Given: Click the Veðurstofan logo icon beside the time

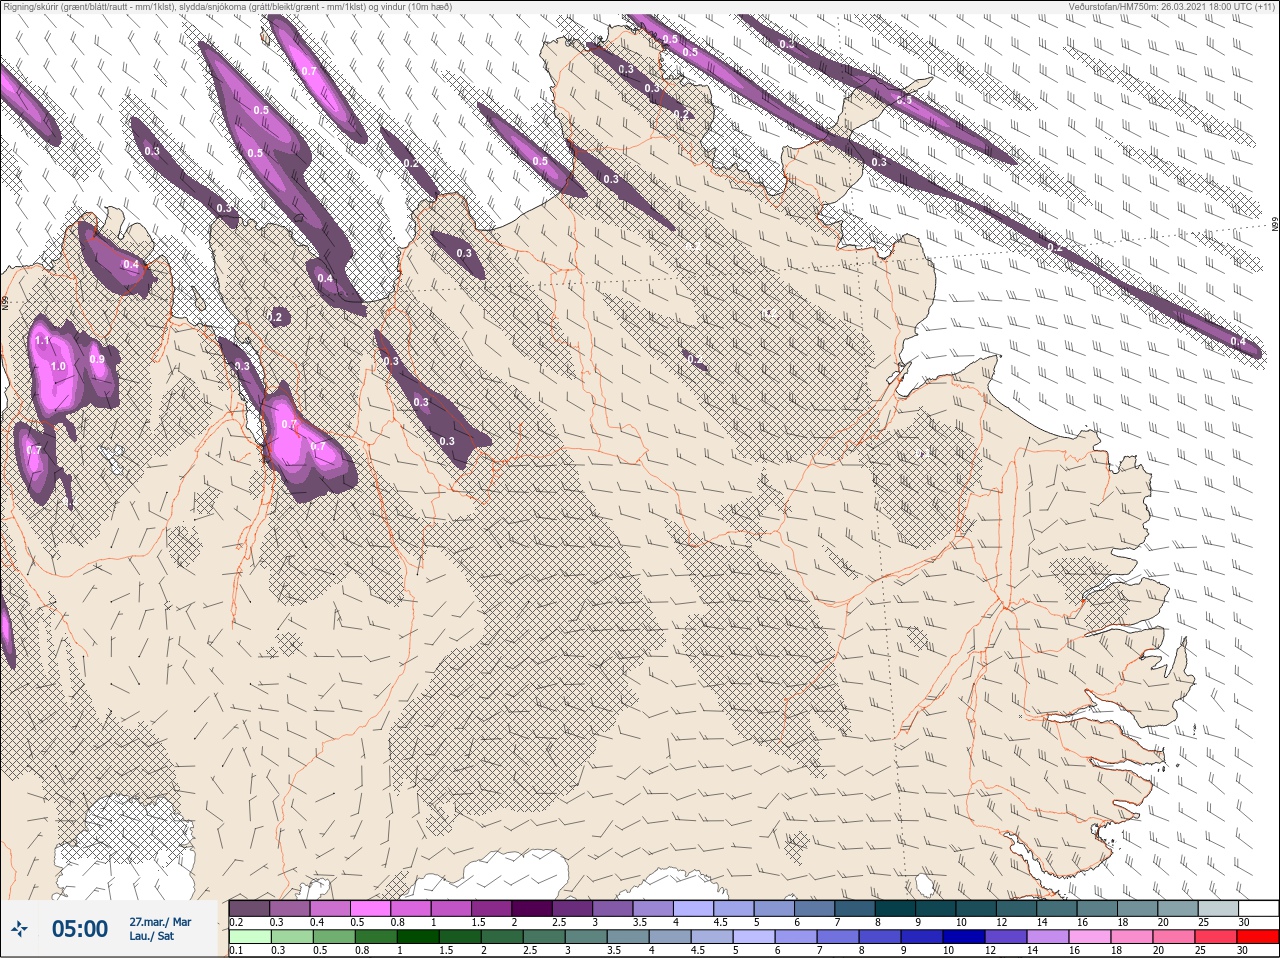Looking at the screenshot, I should 20,929.
